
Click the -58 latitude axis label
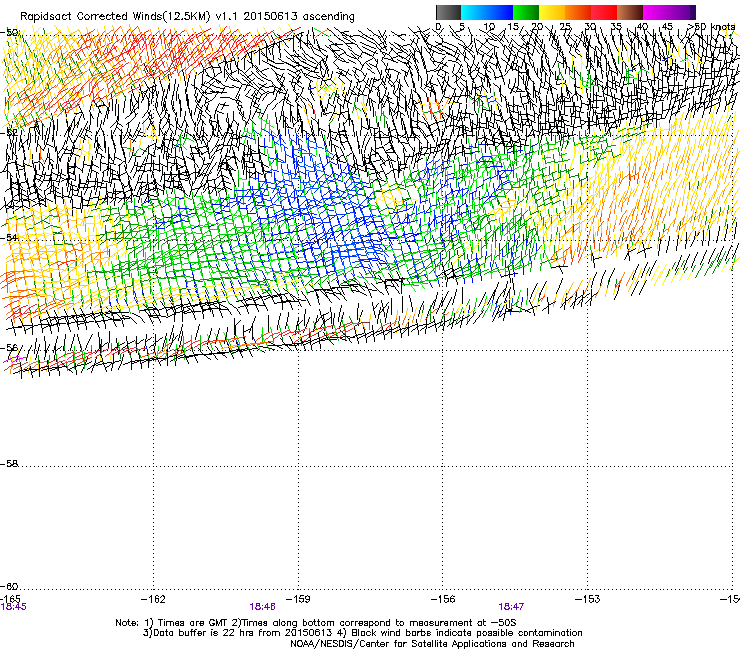point(9,464)
